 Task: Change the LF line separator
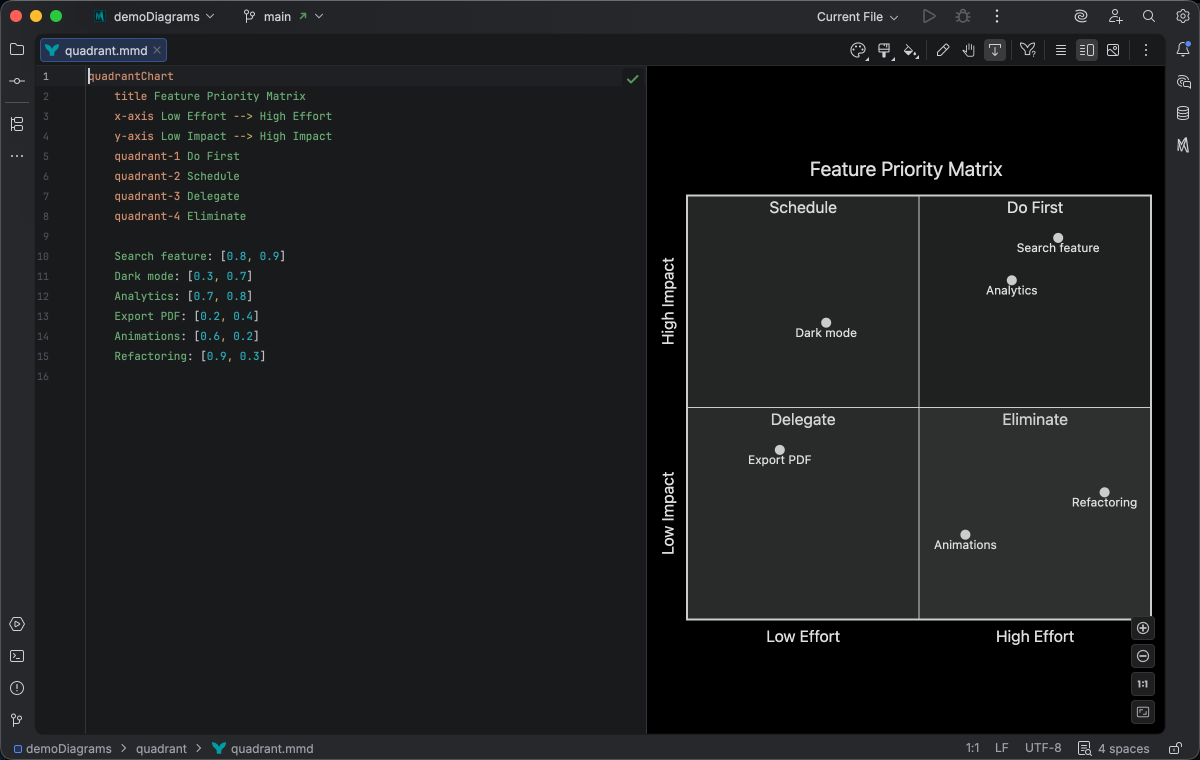[1001, 748]
